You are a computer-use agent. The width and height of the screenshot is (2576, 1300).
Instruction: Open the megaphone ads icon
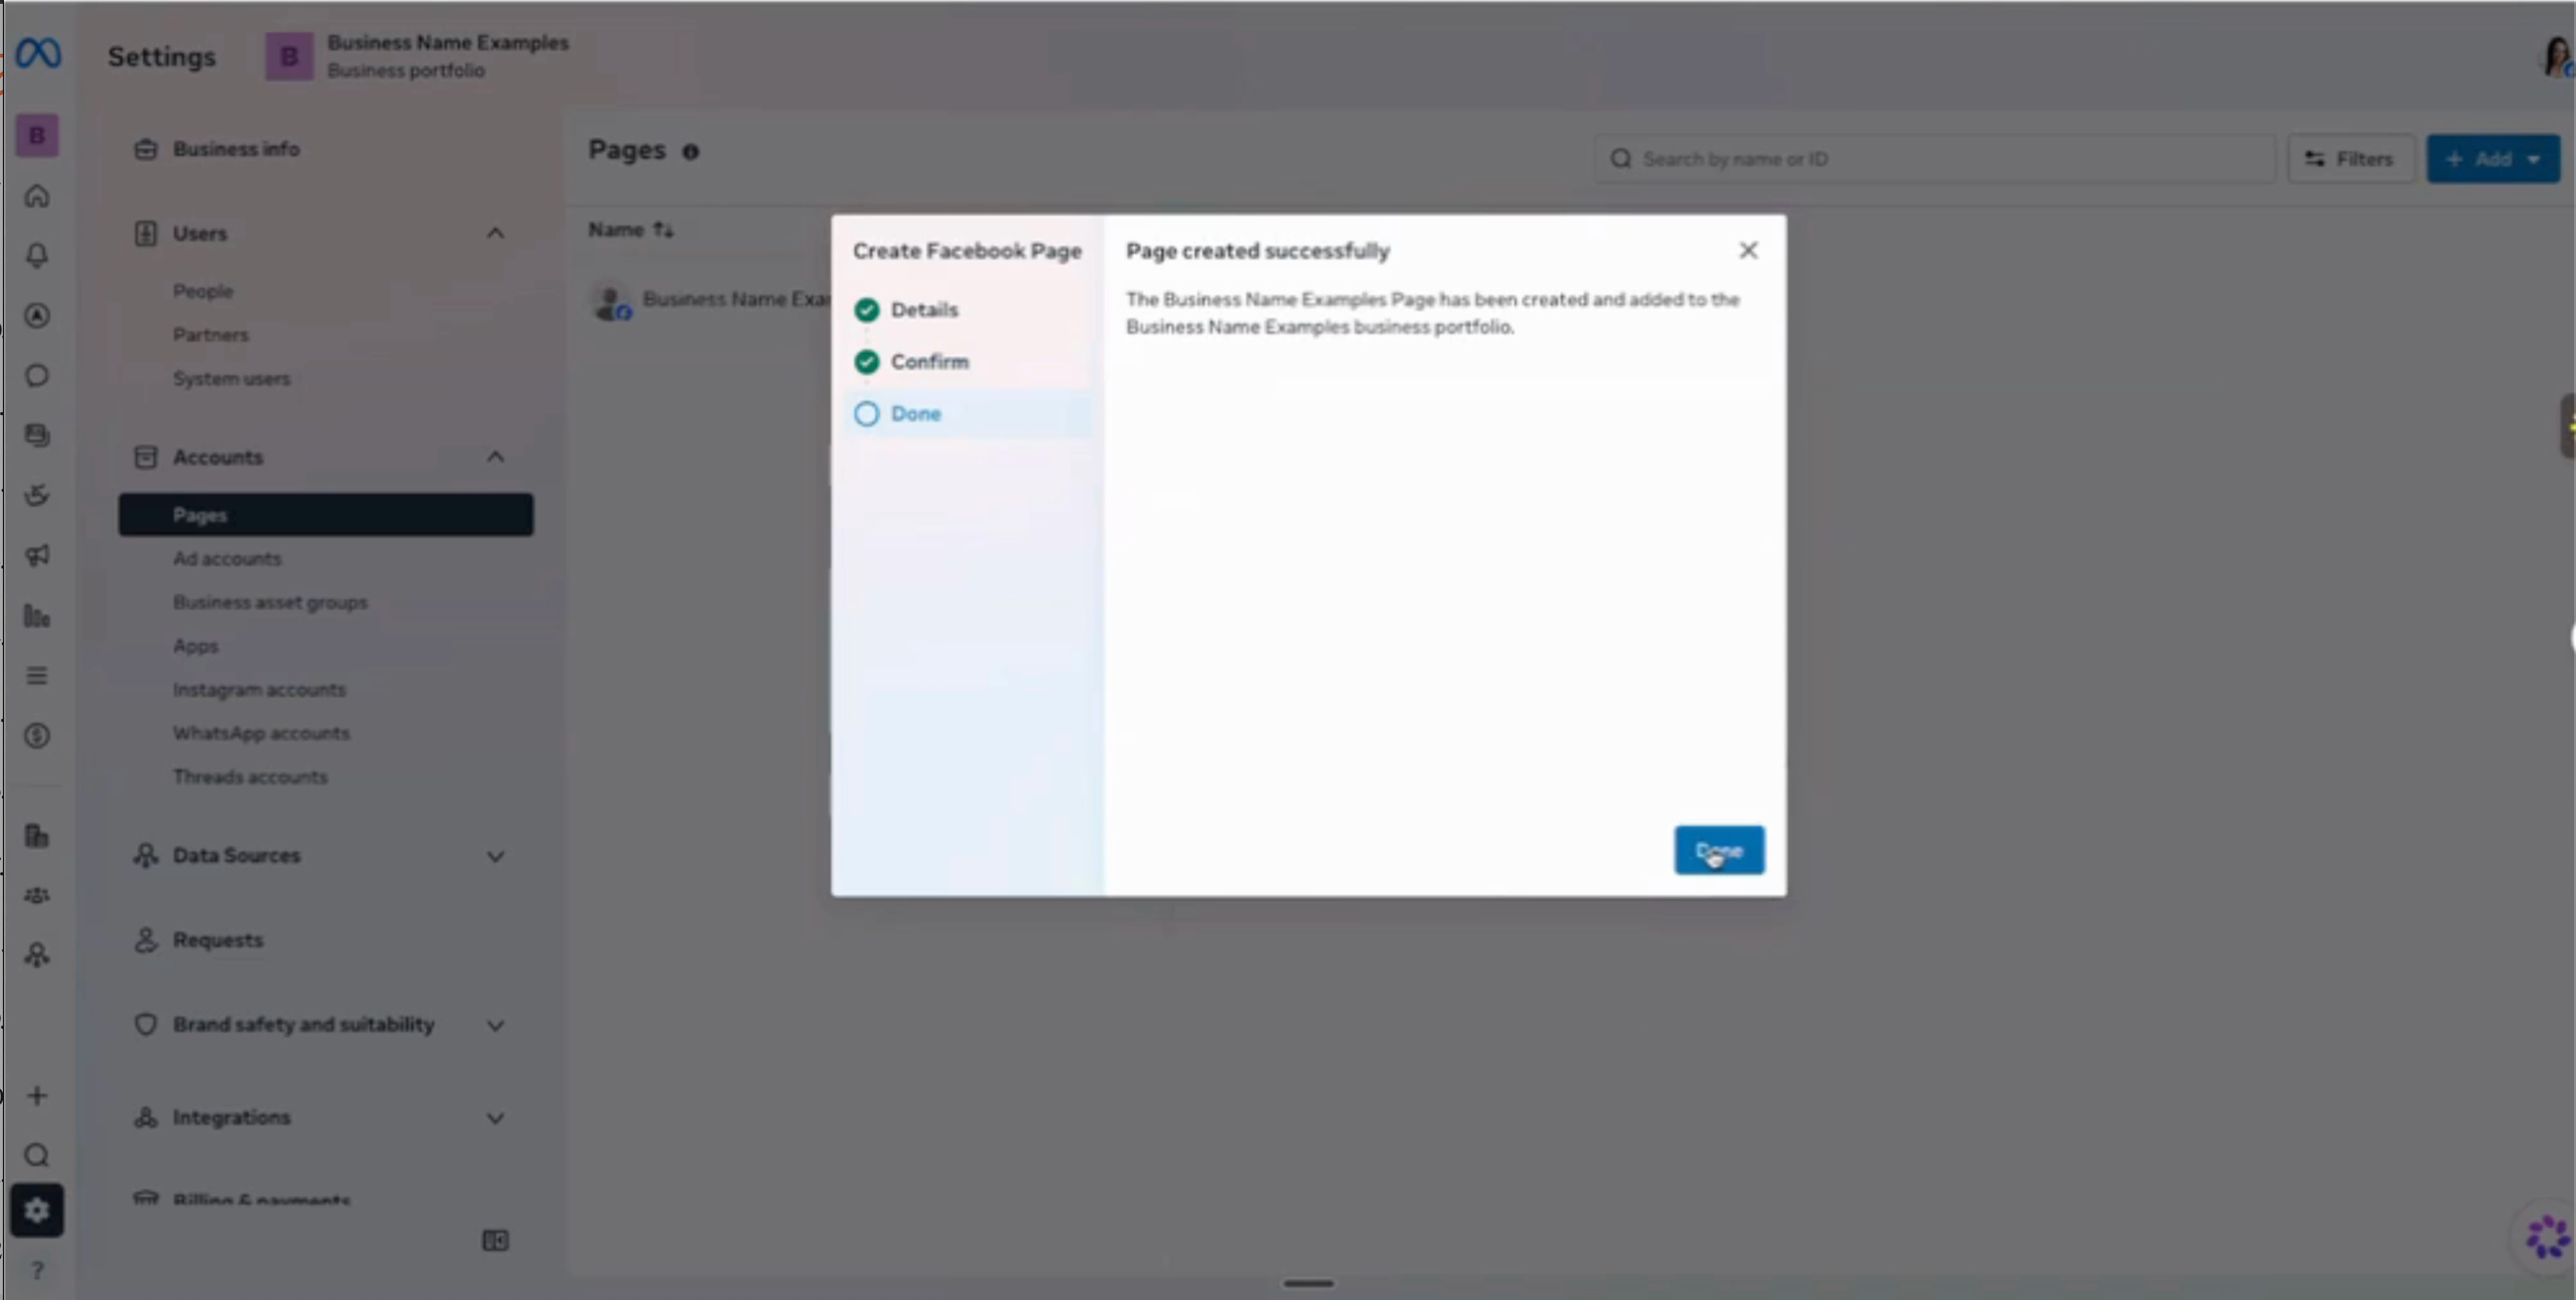(37, 555)
